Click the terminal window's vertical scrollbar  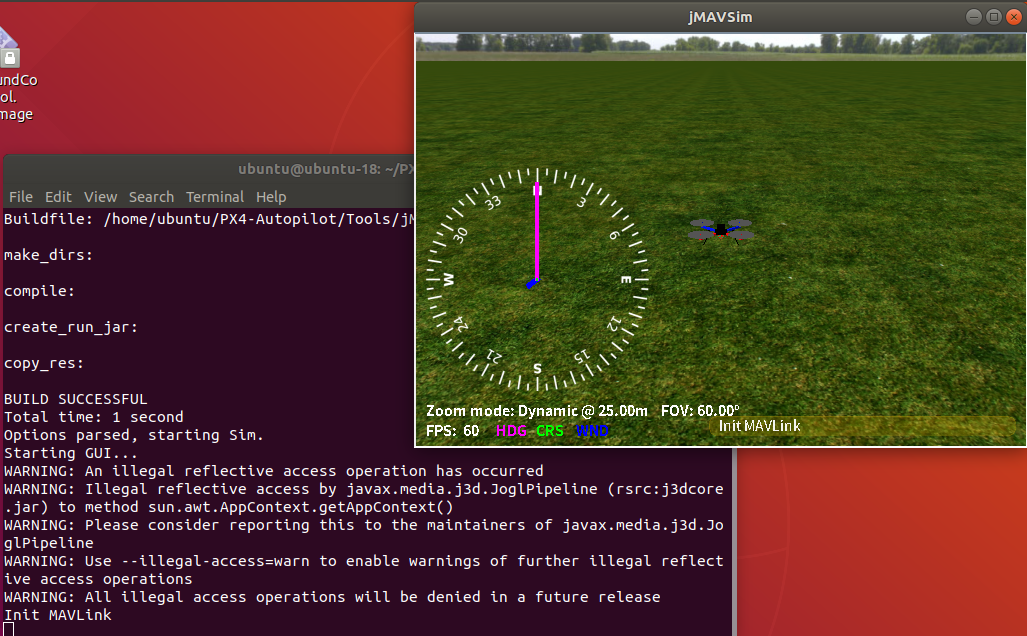tap(734, 541)
